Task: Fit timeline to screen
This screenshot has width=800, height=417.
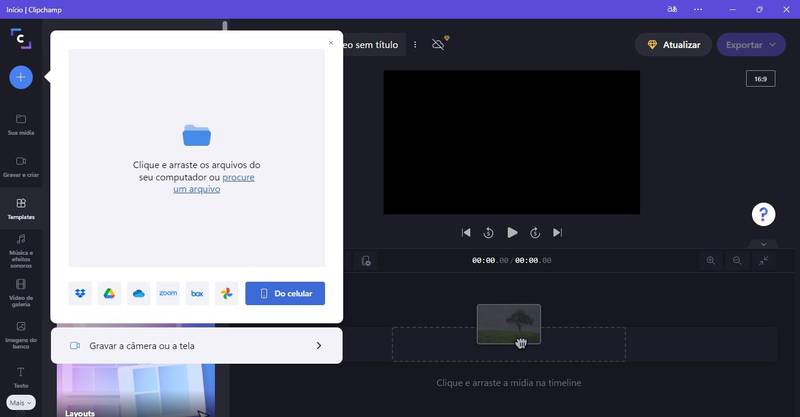Action: tap(763, 261)
